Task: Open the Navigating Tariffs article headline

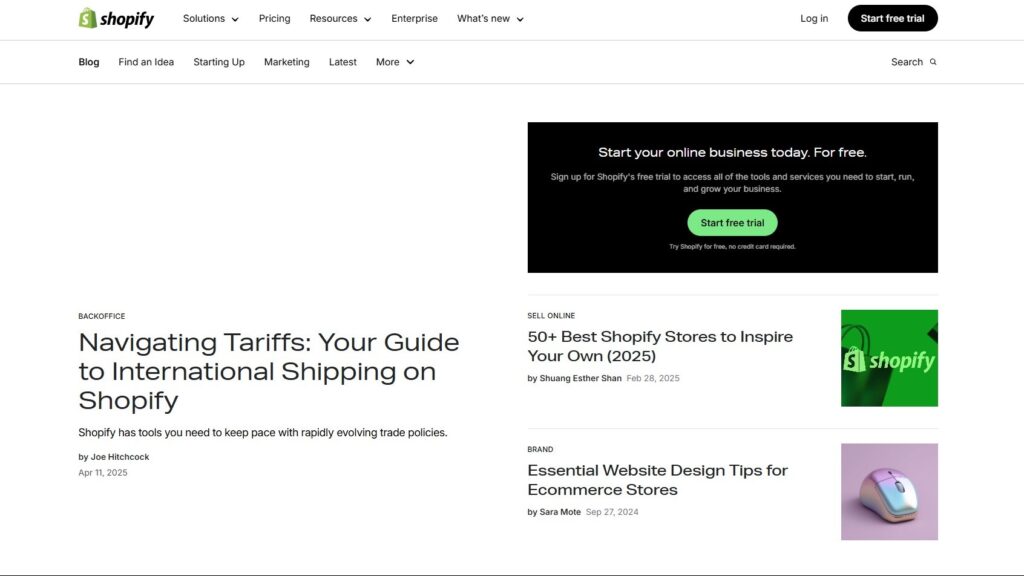Action: coord(269,371)
